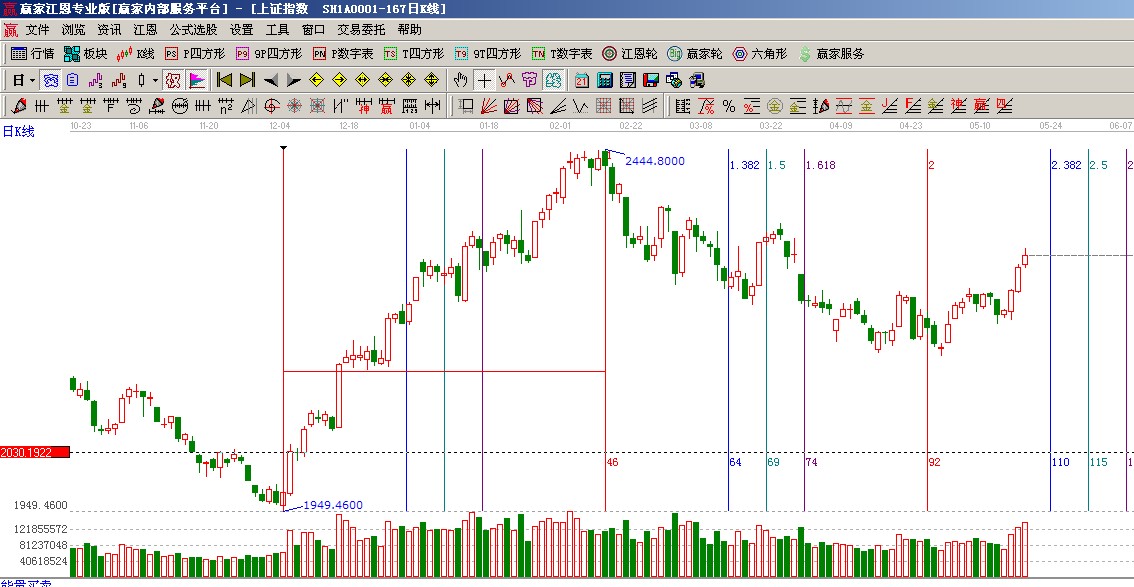
Task: Click the red 2030.1922 price label
Action: [x=35, y=453]
